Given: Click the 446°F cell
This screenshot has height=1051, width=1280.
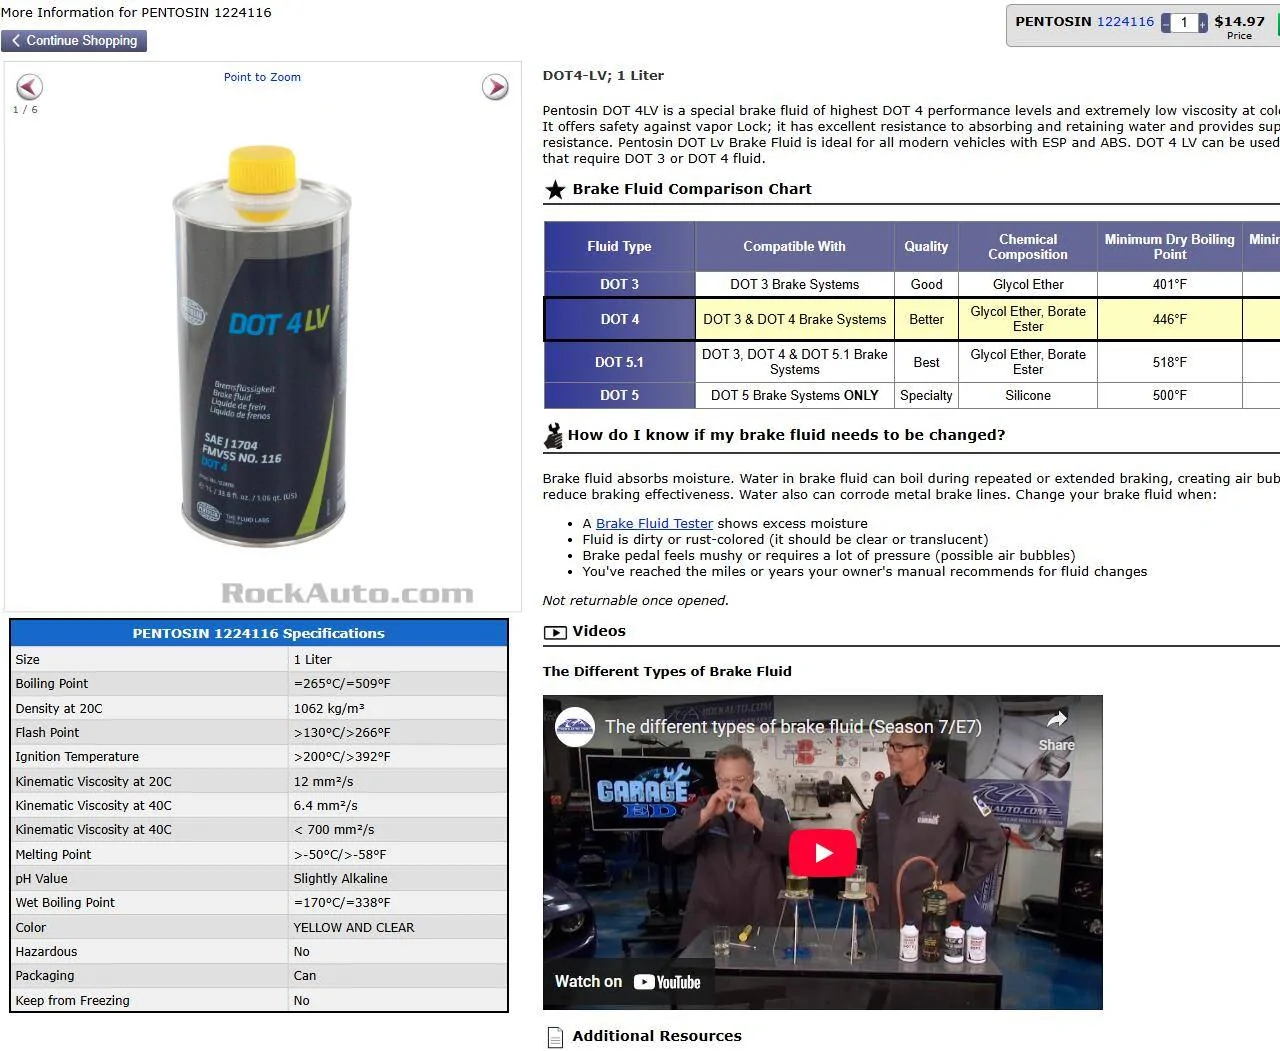Looking at the screenshot, I should 1169,319.
